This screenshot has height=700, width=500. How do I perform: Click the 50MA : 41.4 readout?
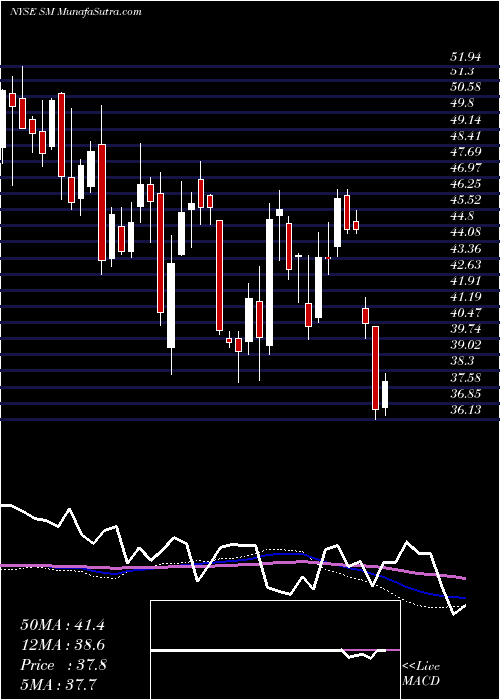tap(62, 625)
